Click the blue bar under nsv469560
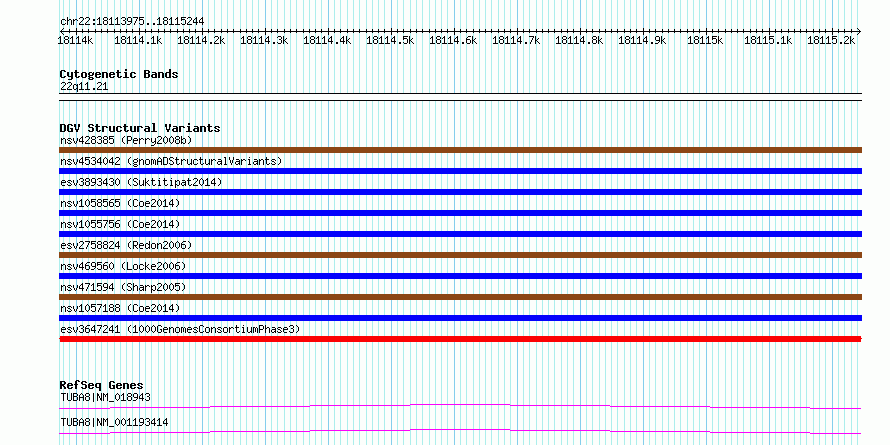Image resolution: width=890 pixels, height=445 pixels. click(460, 276)
